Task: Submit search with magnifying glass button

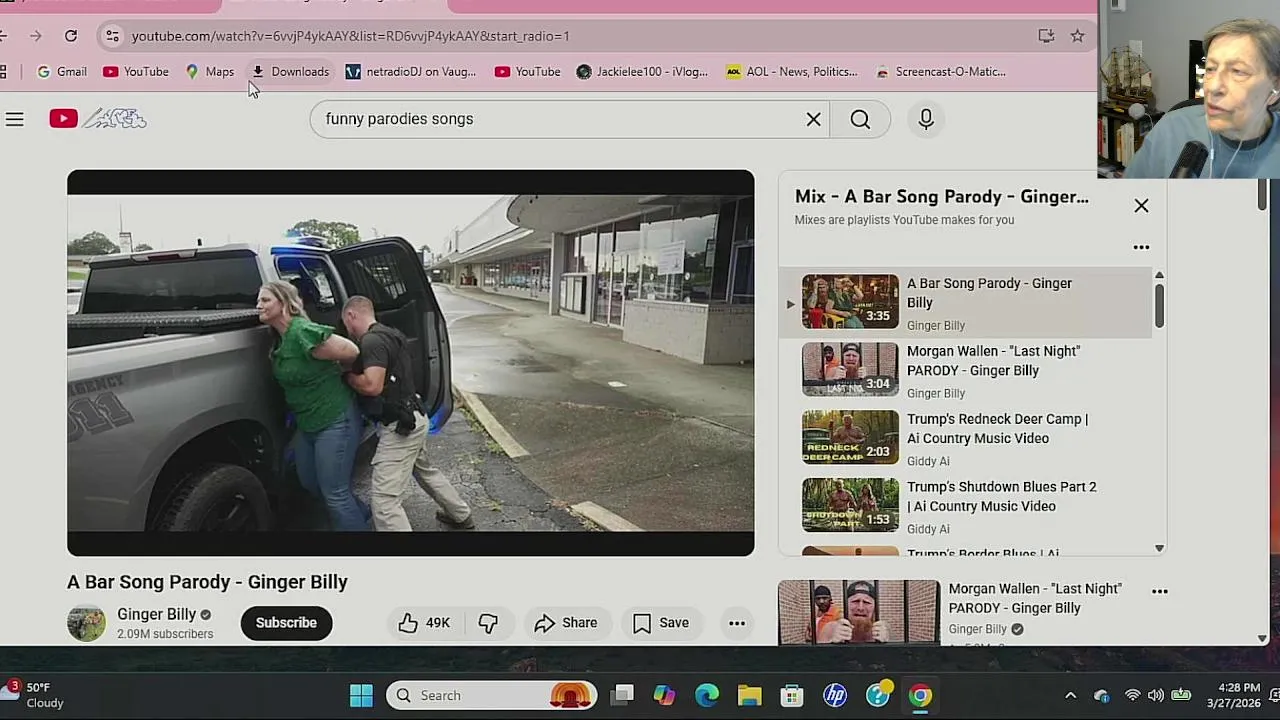Action: click(860, 119)
